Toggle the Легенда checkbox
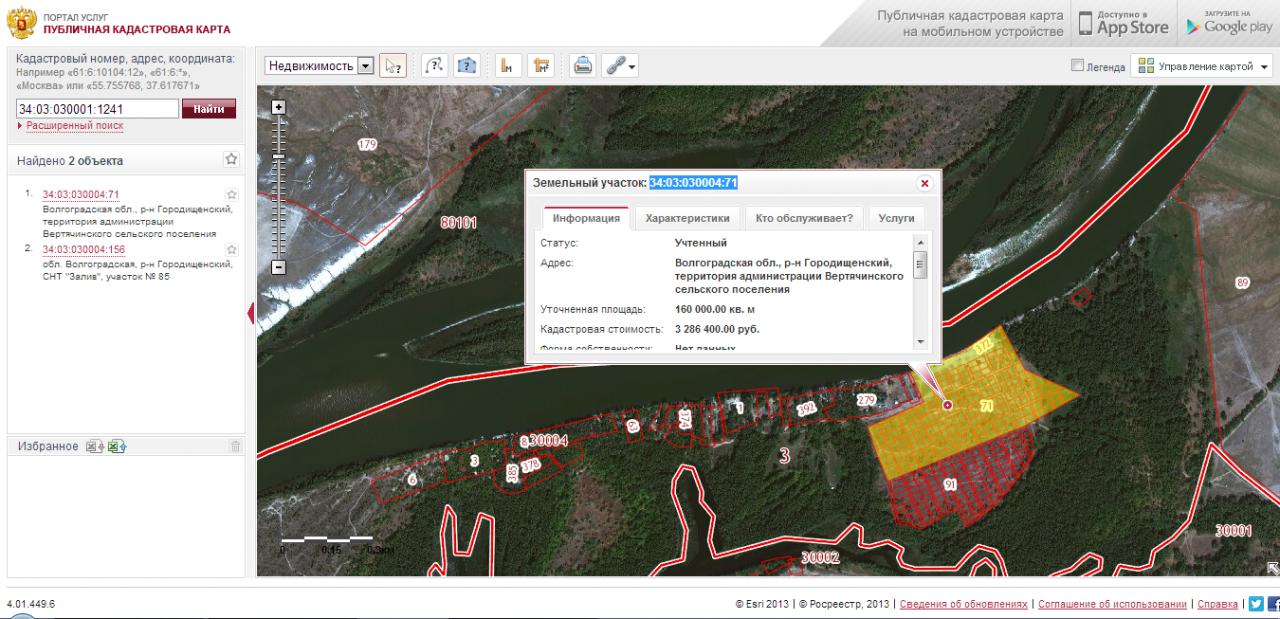The height and width of the screenshot is (619, 1280). coord(1077,67)
